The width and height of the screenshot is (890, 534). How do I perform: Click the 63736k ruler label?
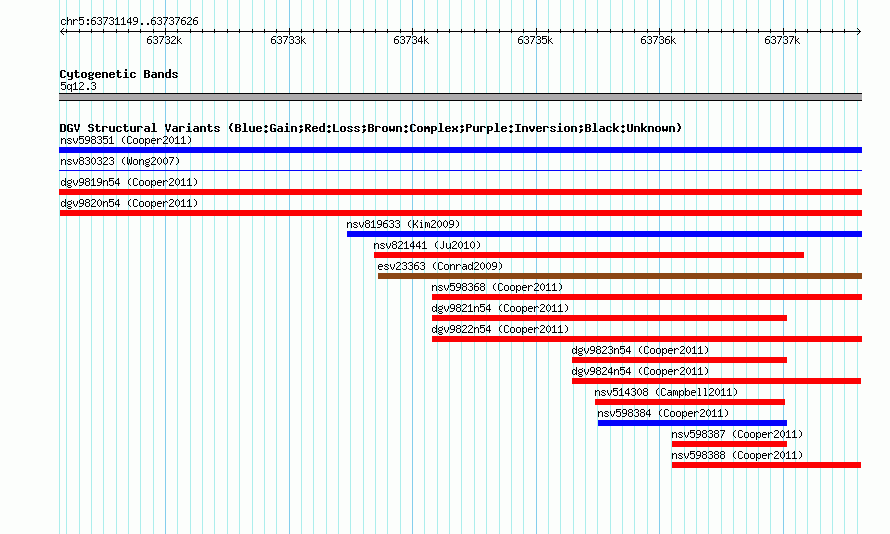coord(658,40)
